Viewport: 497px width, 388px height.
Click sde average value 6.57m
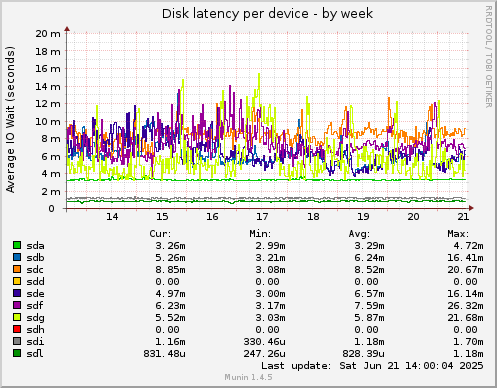369,294
